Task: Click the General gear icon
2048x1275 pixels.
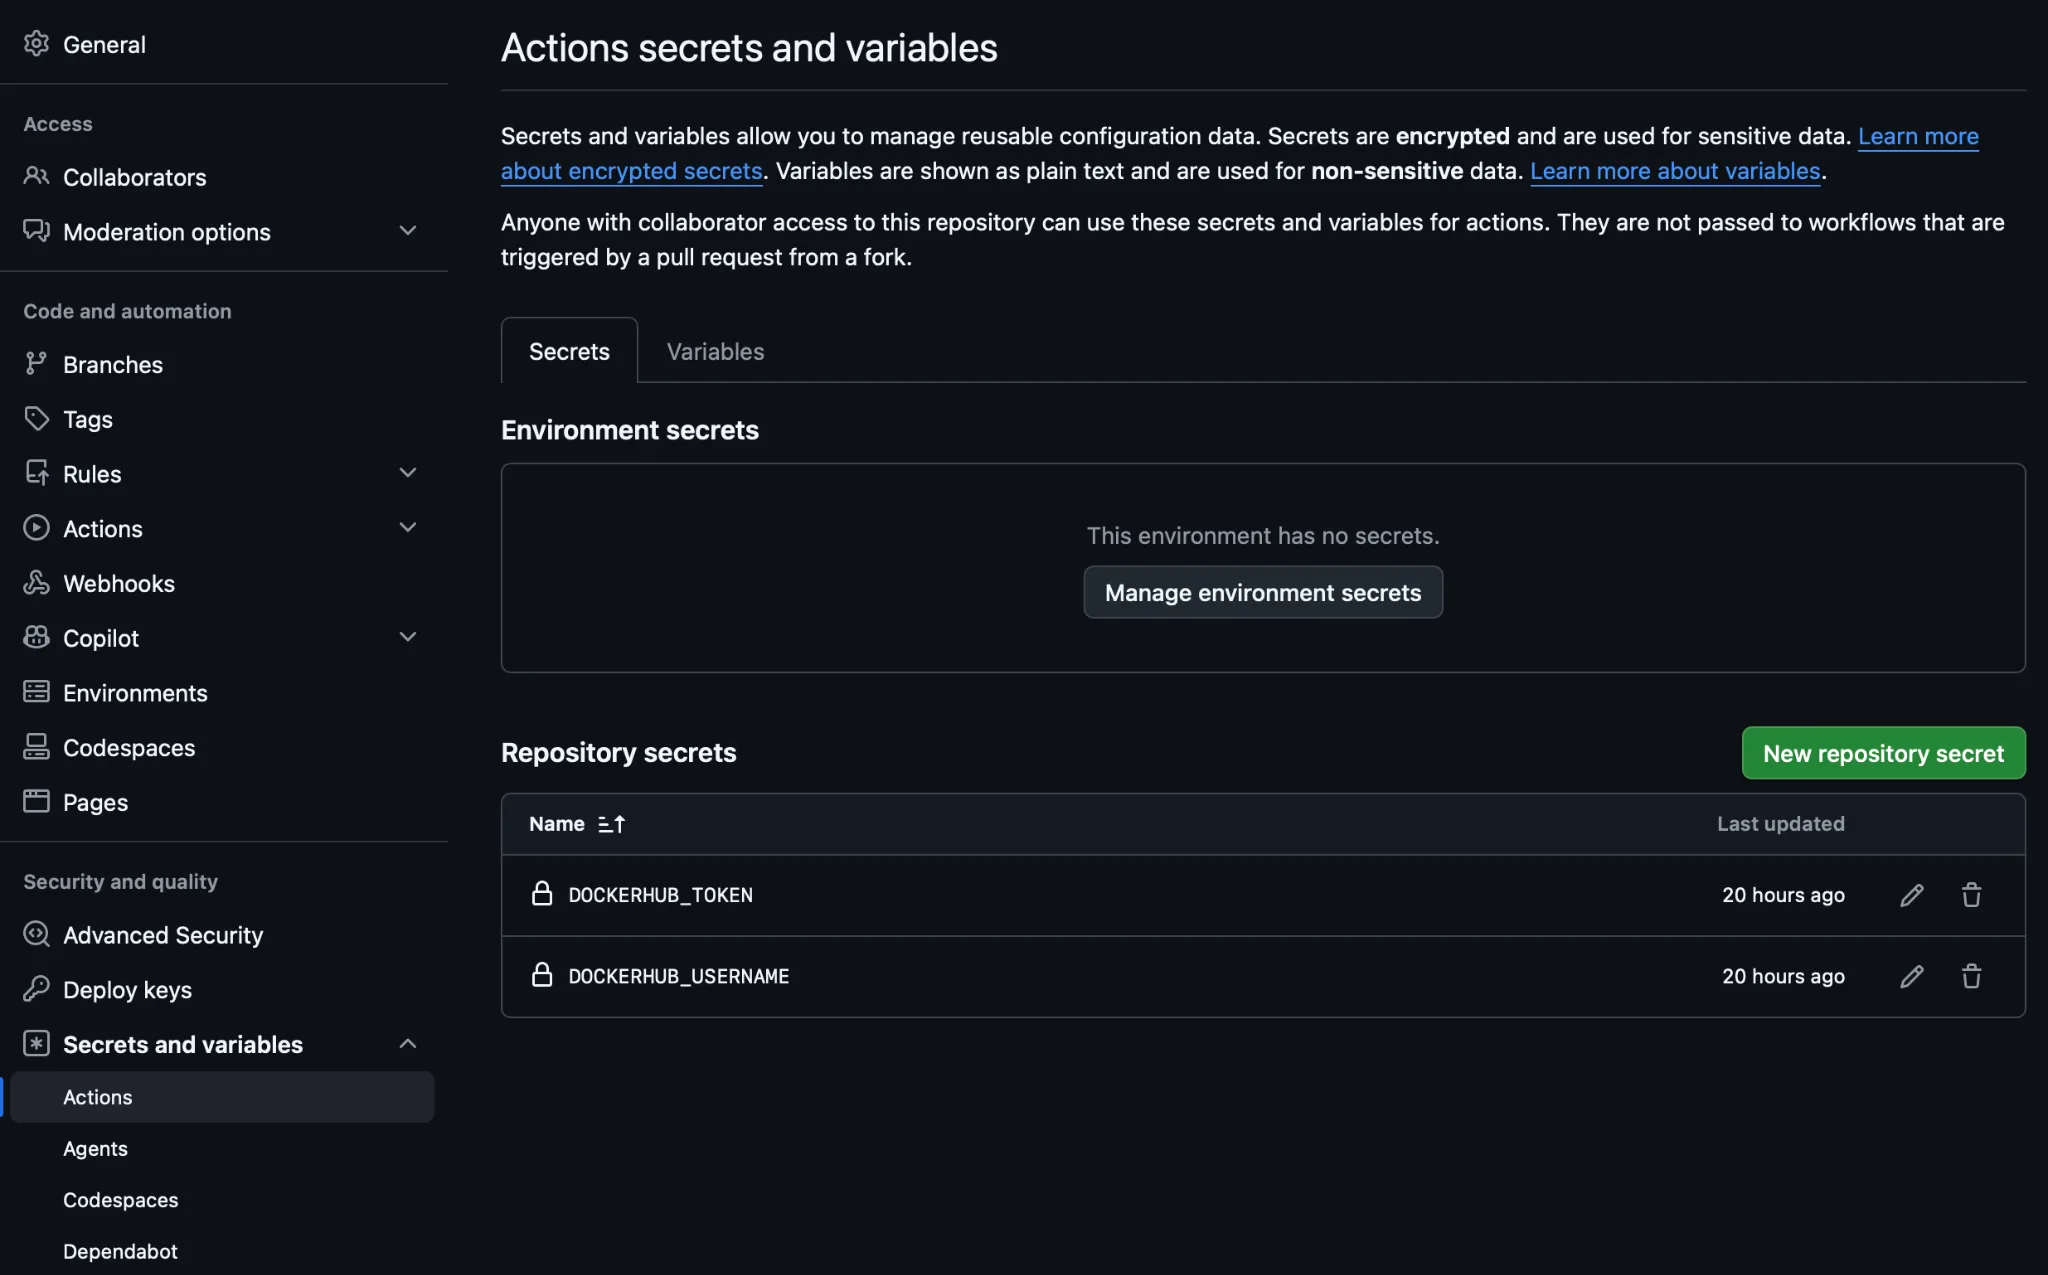Action: [x=37, y=44]
